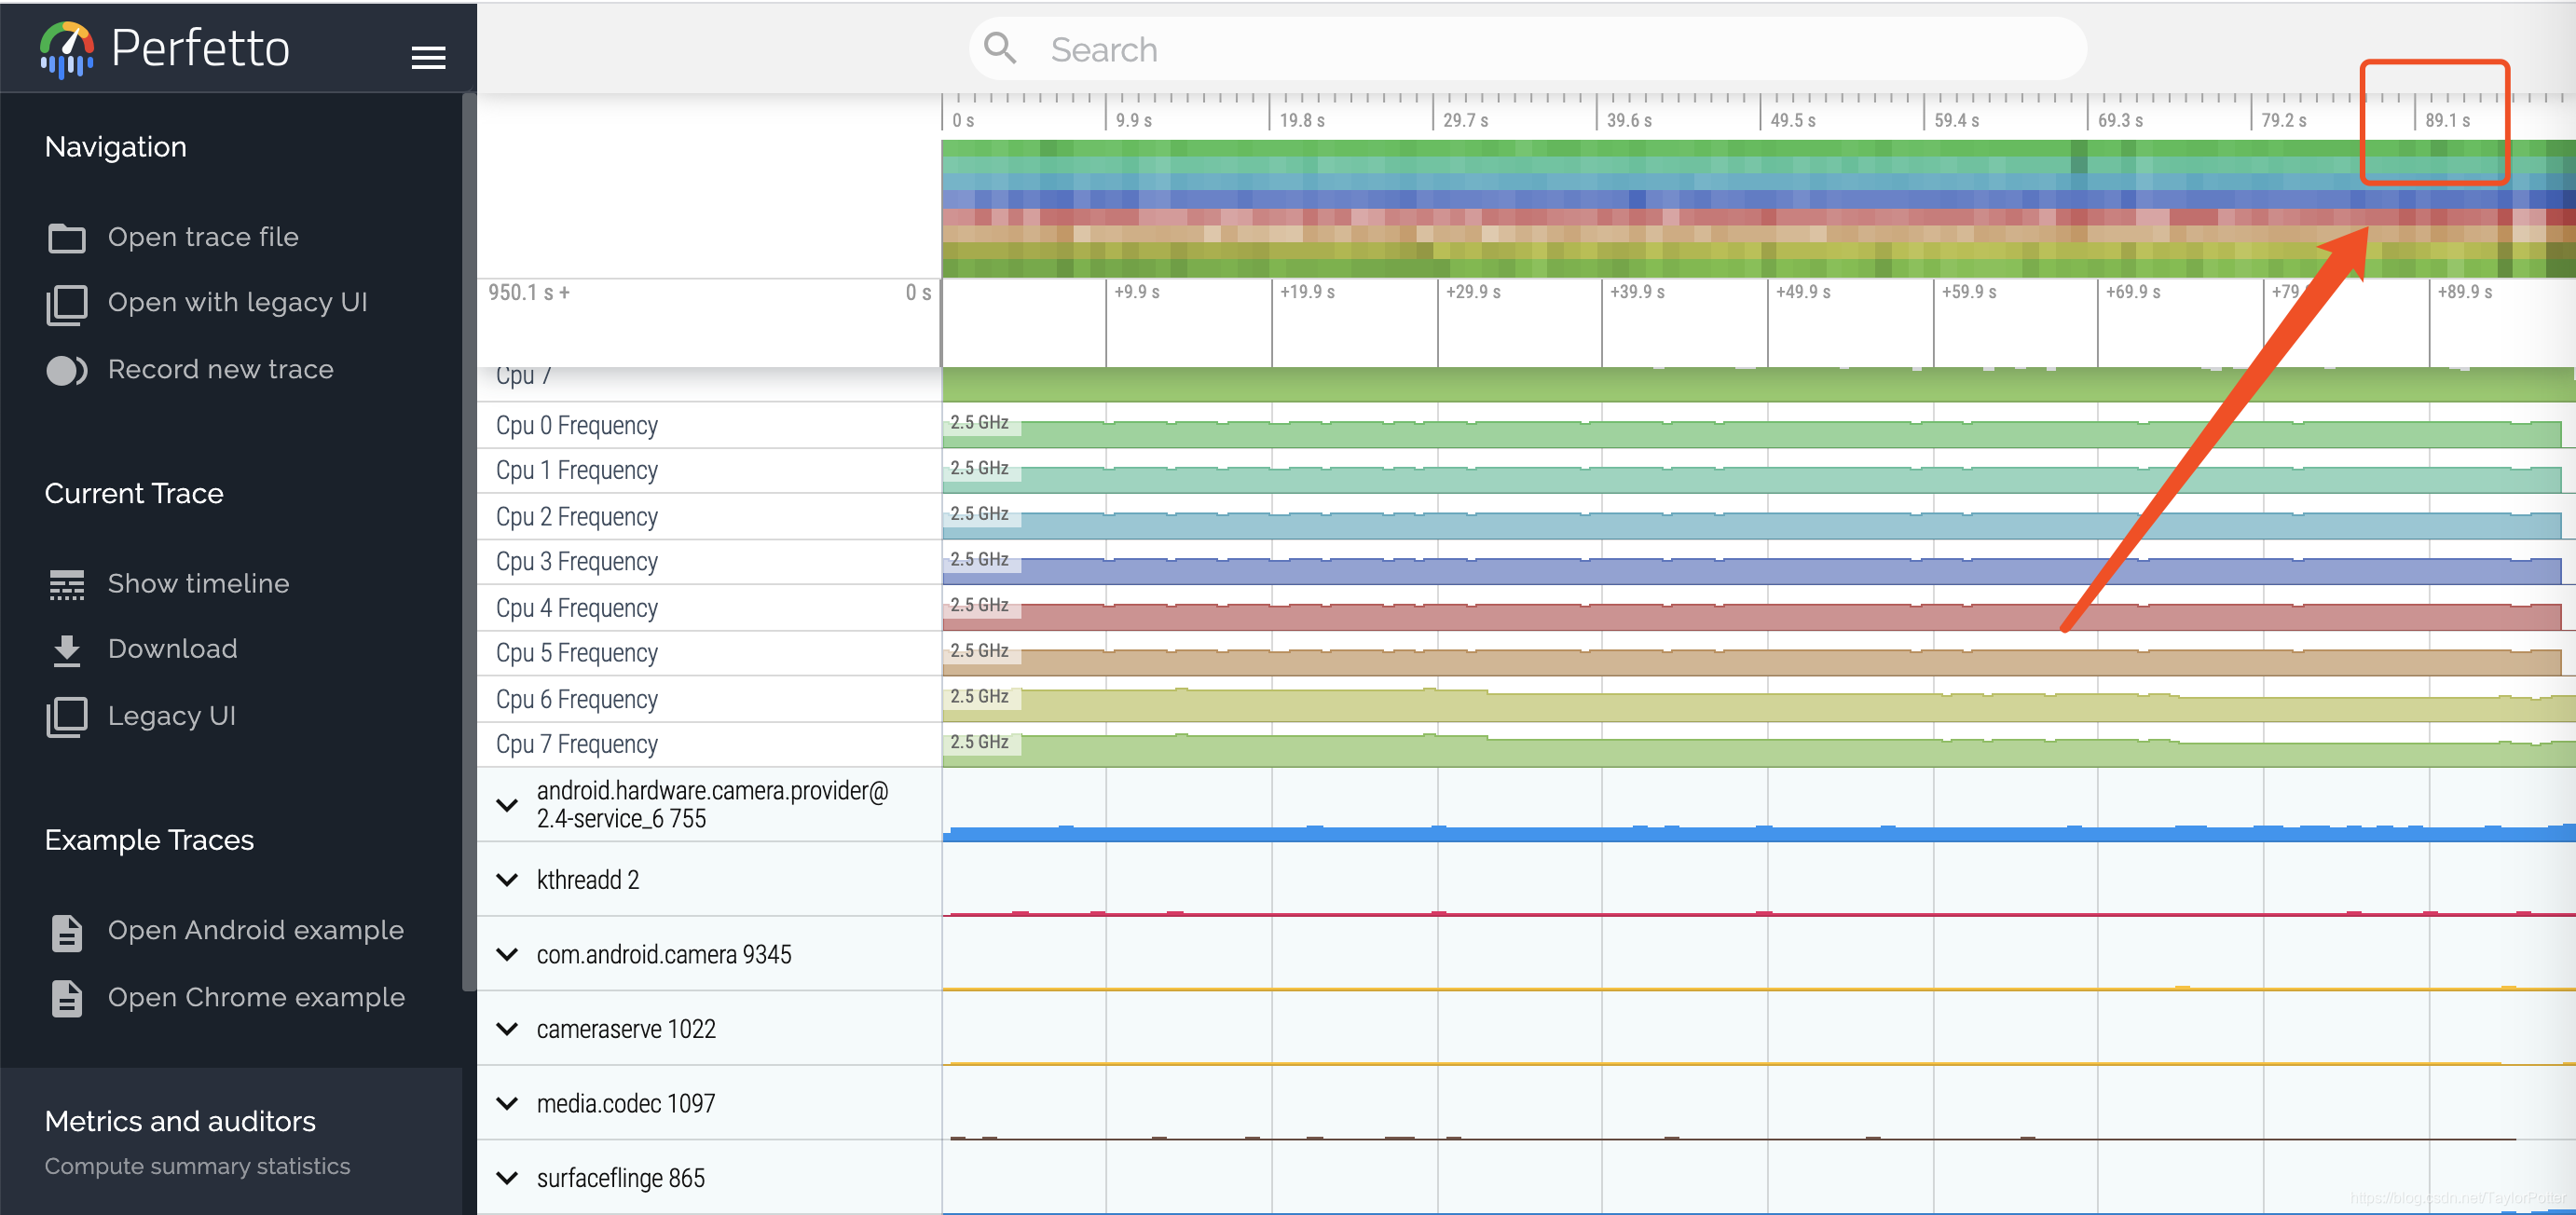
Task: Click the Legacy UI icon
Action: click(67, 717)
